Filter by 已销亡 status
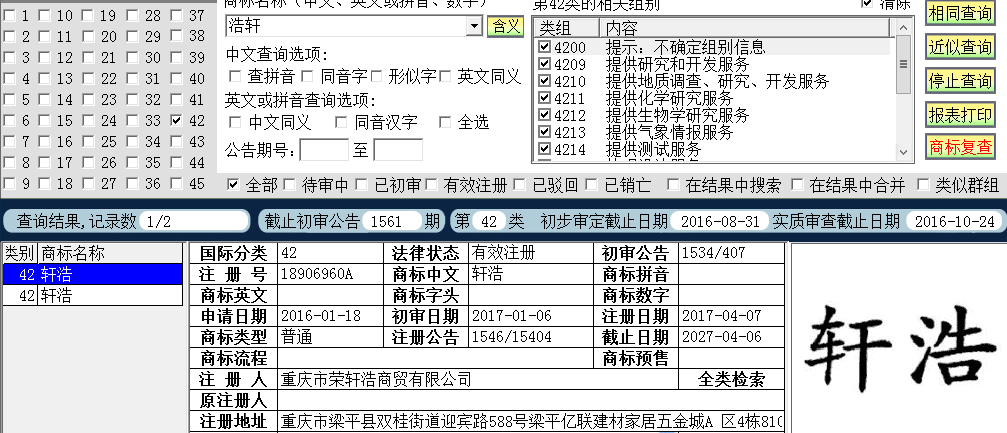This screenshot has height=433, width=1007. click(x=591, y=185)
